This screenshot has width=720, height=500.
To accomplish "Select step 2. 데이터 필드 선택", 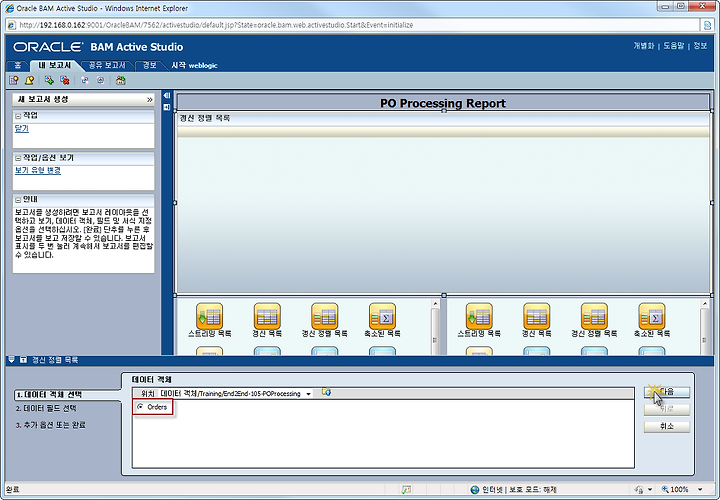I will tap(46, 408).
